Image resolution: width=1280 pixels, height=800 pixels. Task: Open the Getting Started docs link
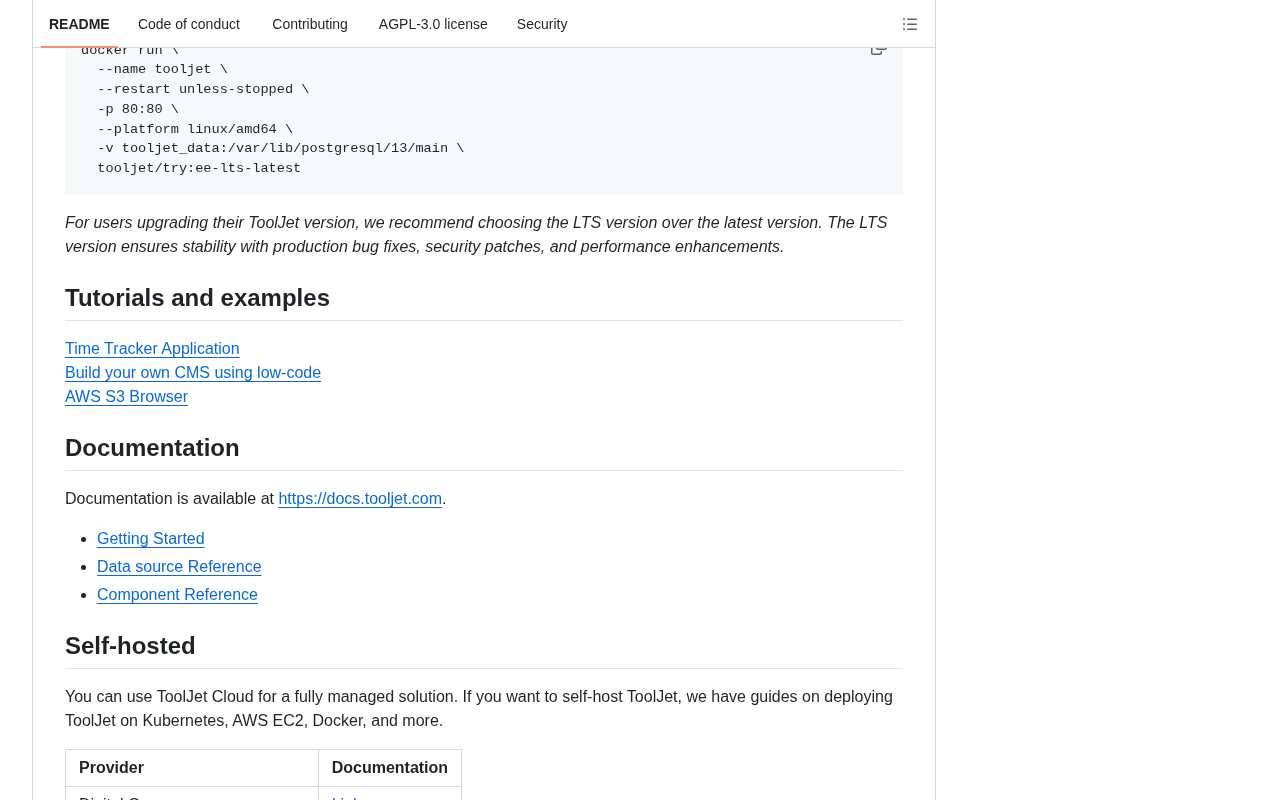[x=151, y=539]
